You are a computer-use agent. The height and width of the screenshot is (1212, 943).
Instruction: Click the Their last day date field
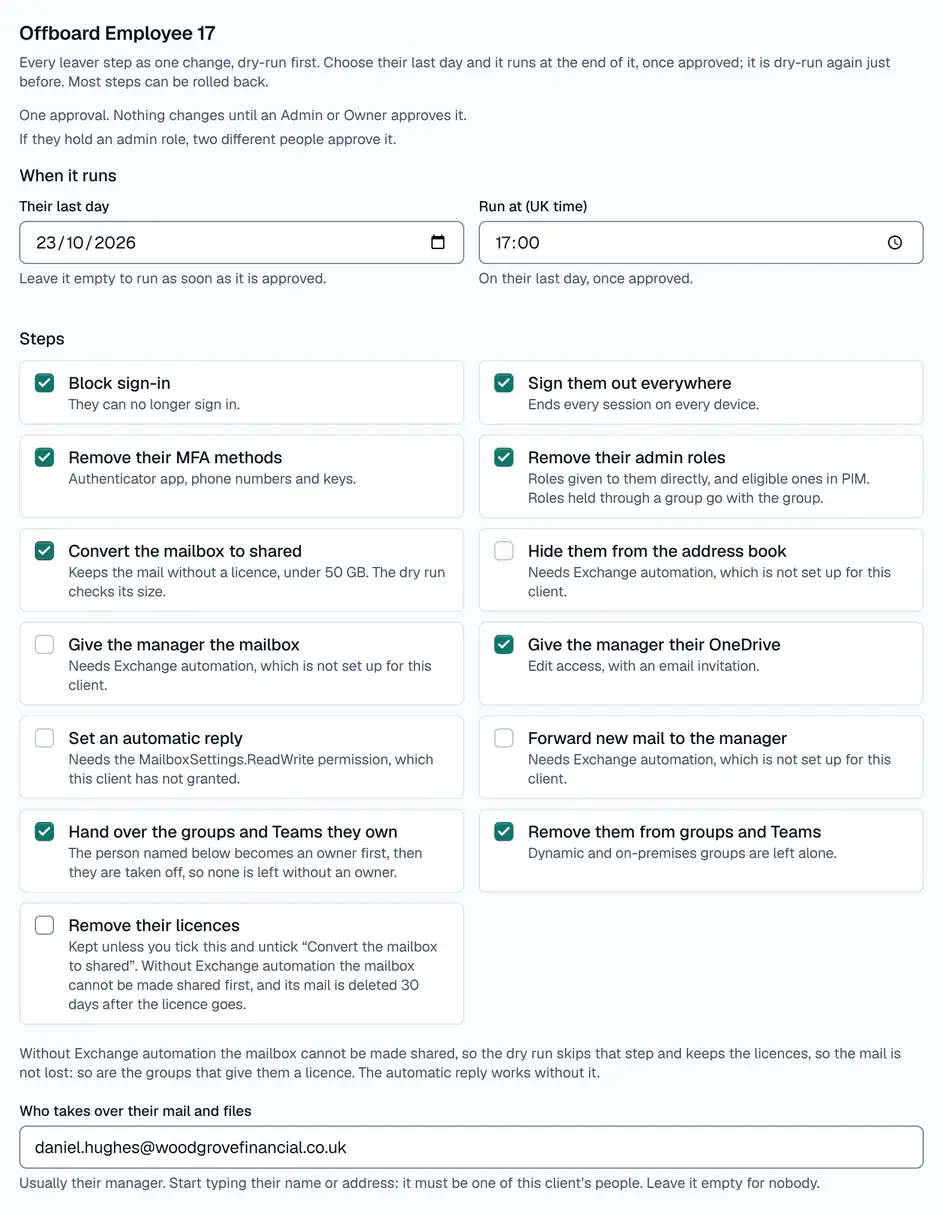click(241, 243)
